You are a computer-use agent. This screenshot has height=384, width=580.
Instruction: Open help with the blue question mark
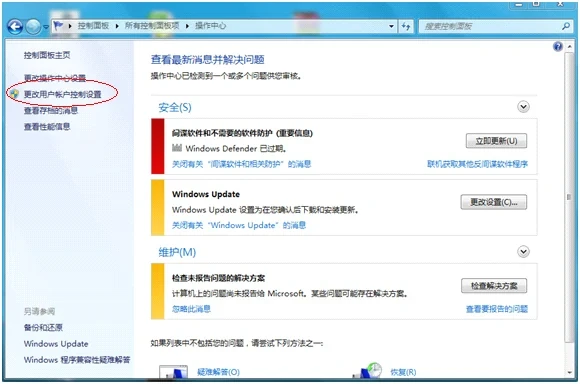pyautogui.click(x=558, y=47)
